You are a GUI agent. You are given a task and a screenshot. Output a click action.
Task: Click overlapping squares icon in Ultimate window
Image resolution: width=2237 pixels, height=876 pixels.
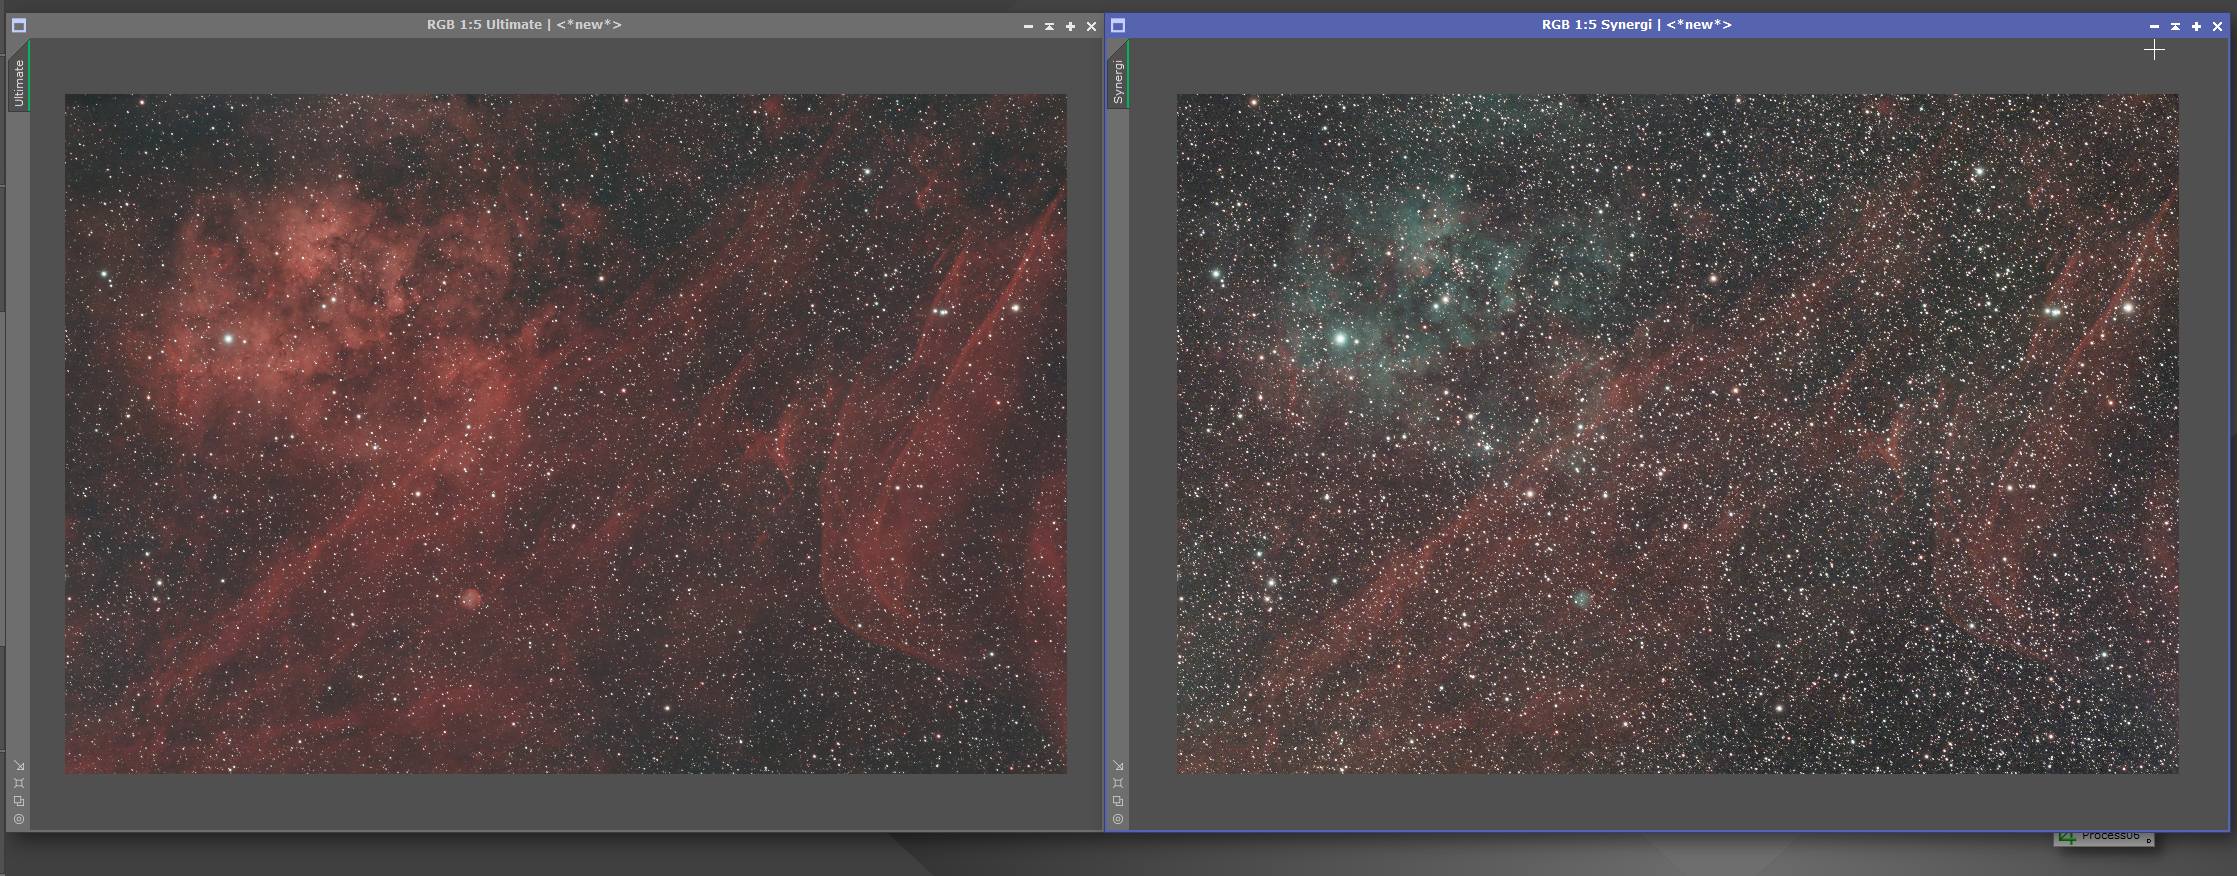(x=19, y=801)
